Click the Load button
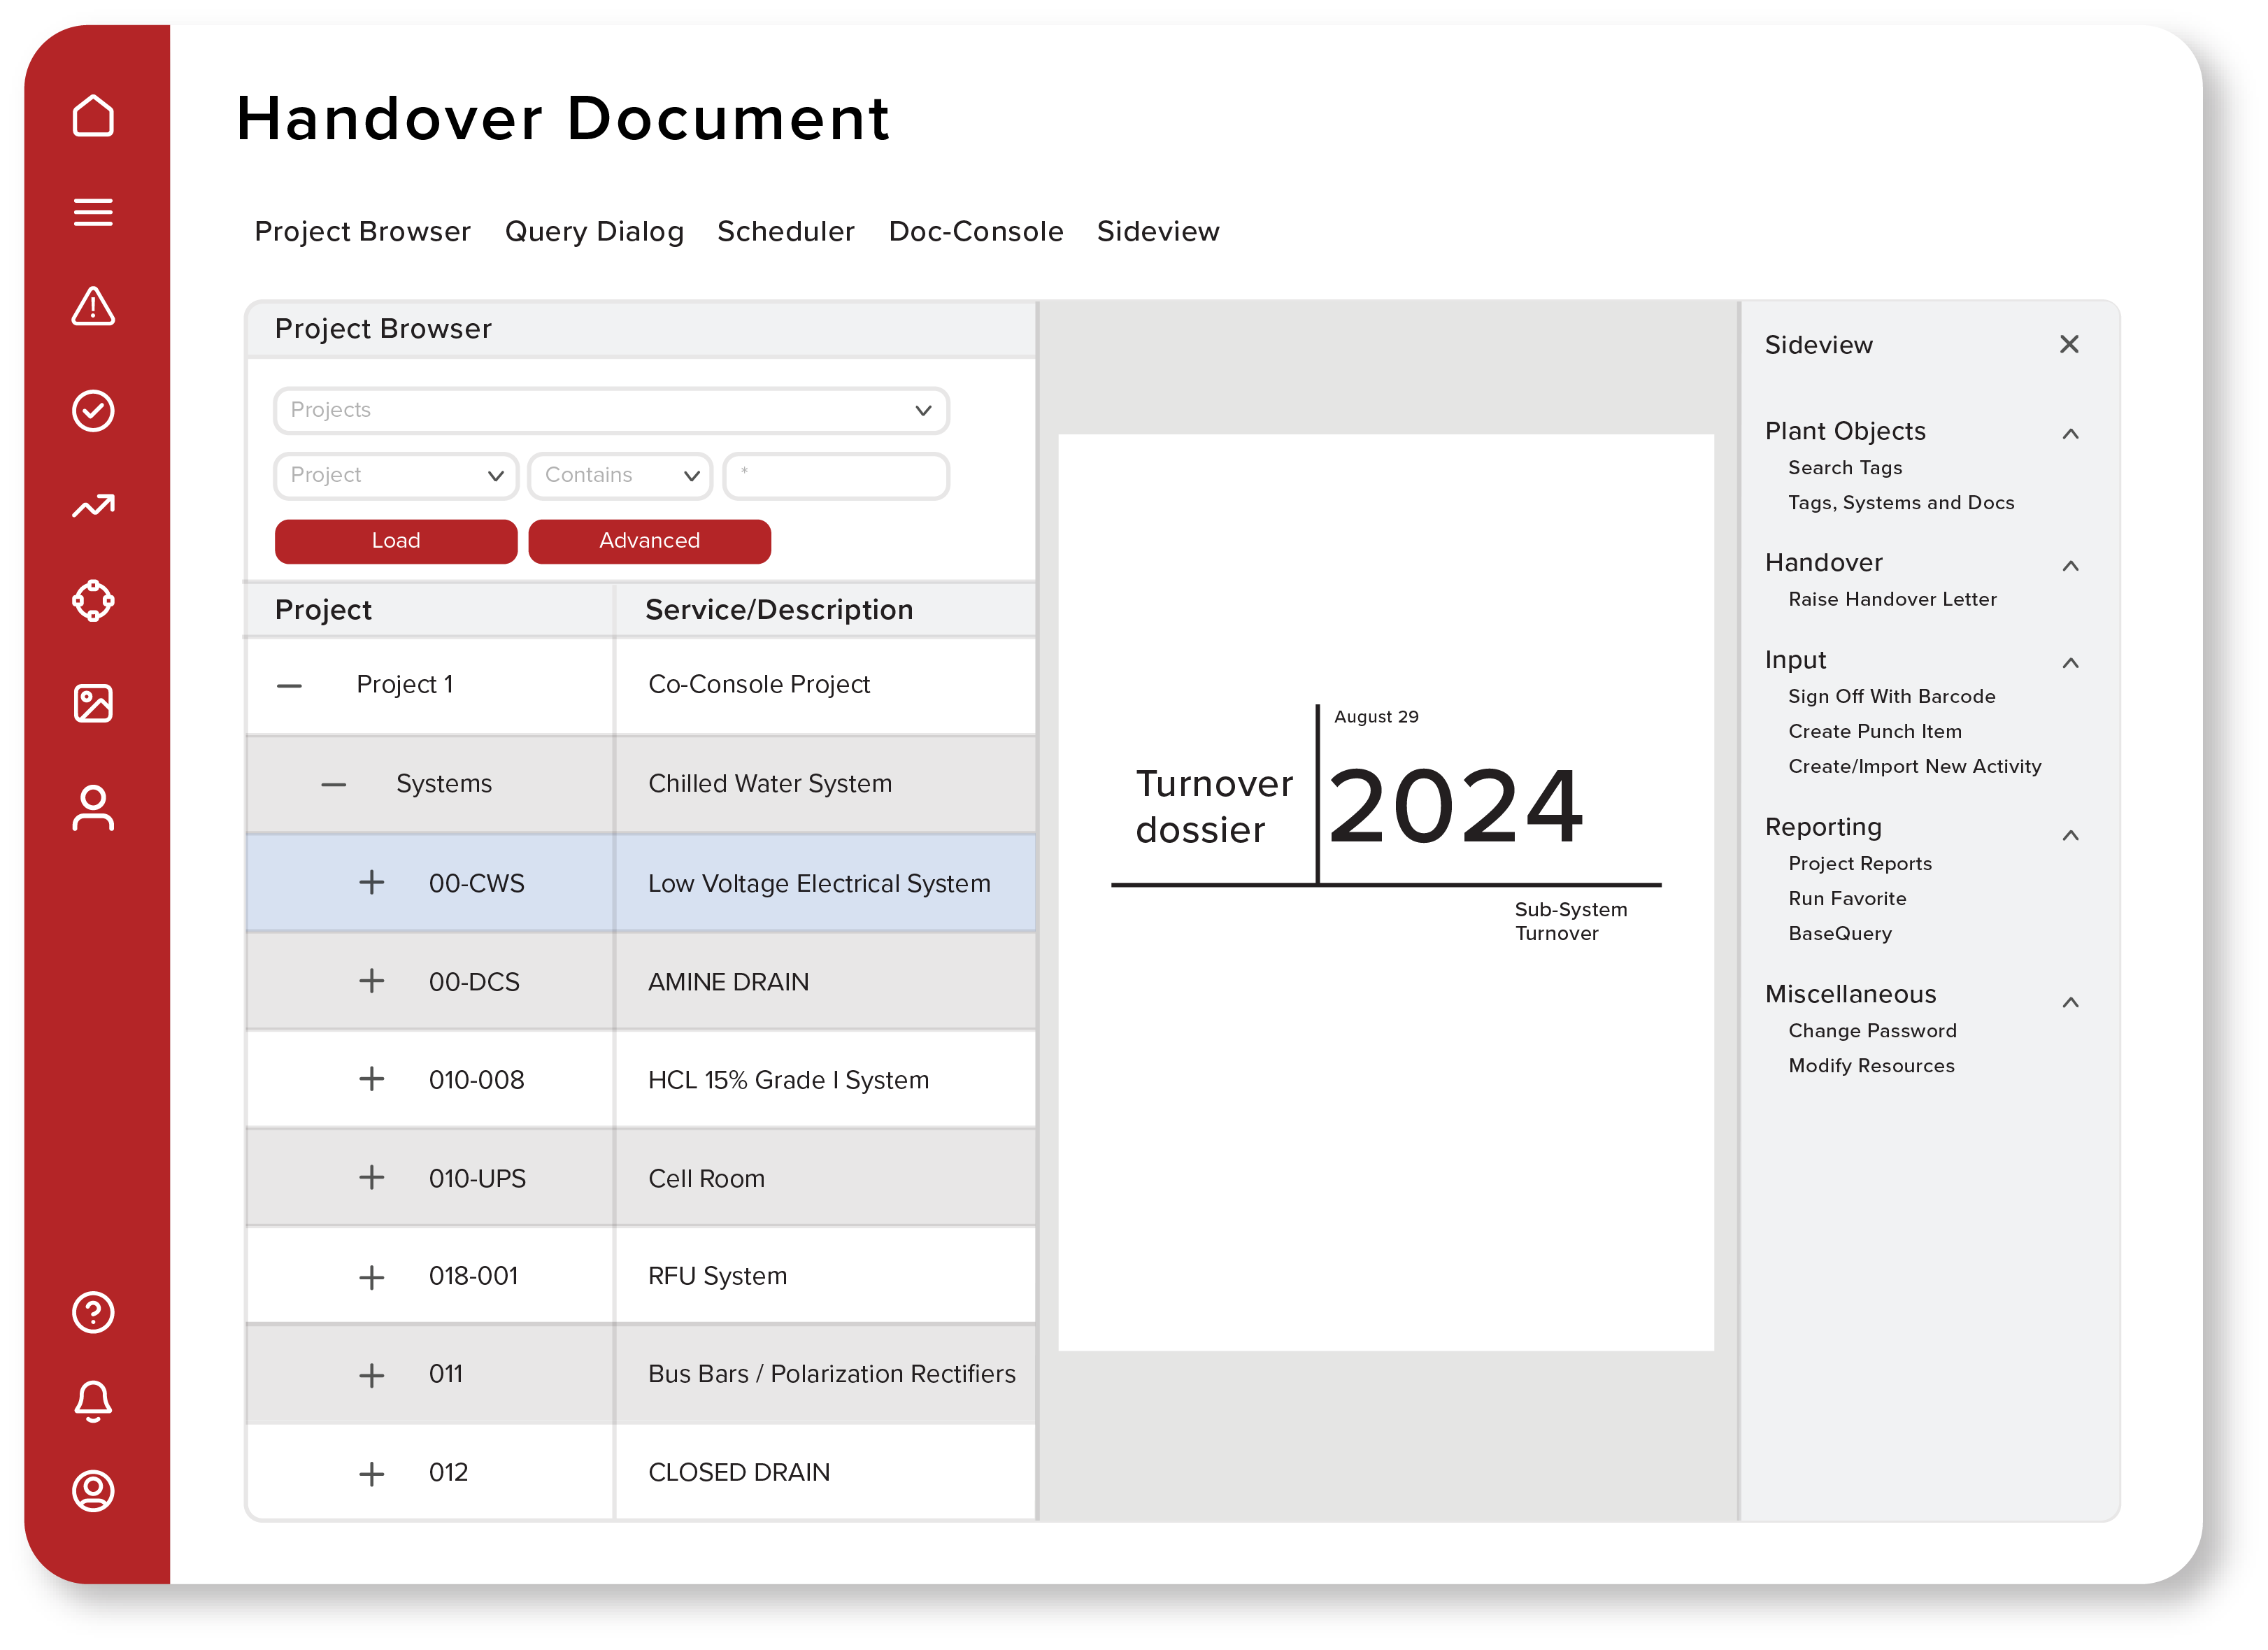The width and height of the screenshot is (2268, 1650). [396, 541]
